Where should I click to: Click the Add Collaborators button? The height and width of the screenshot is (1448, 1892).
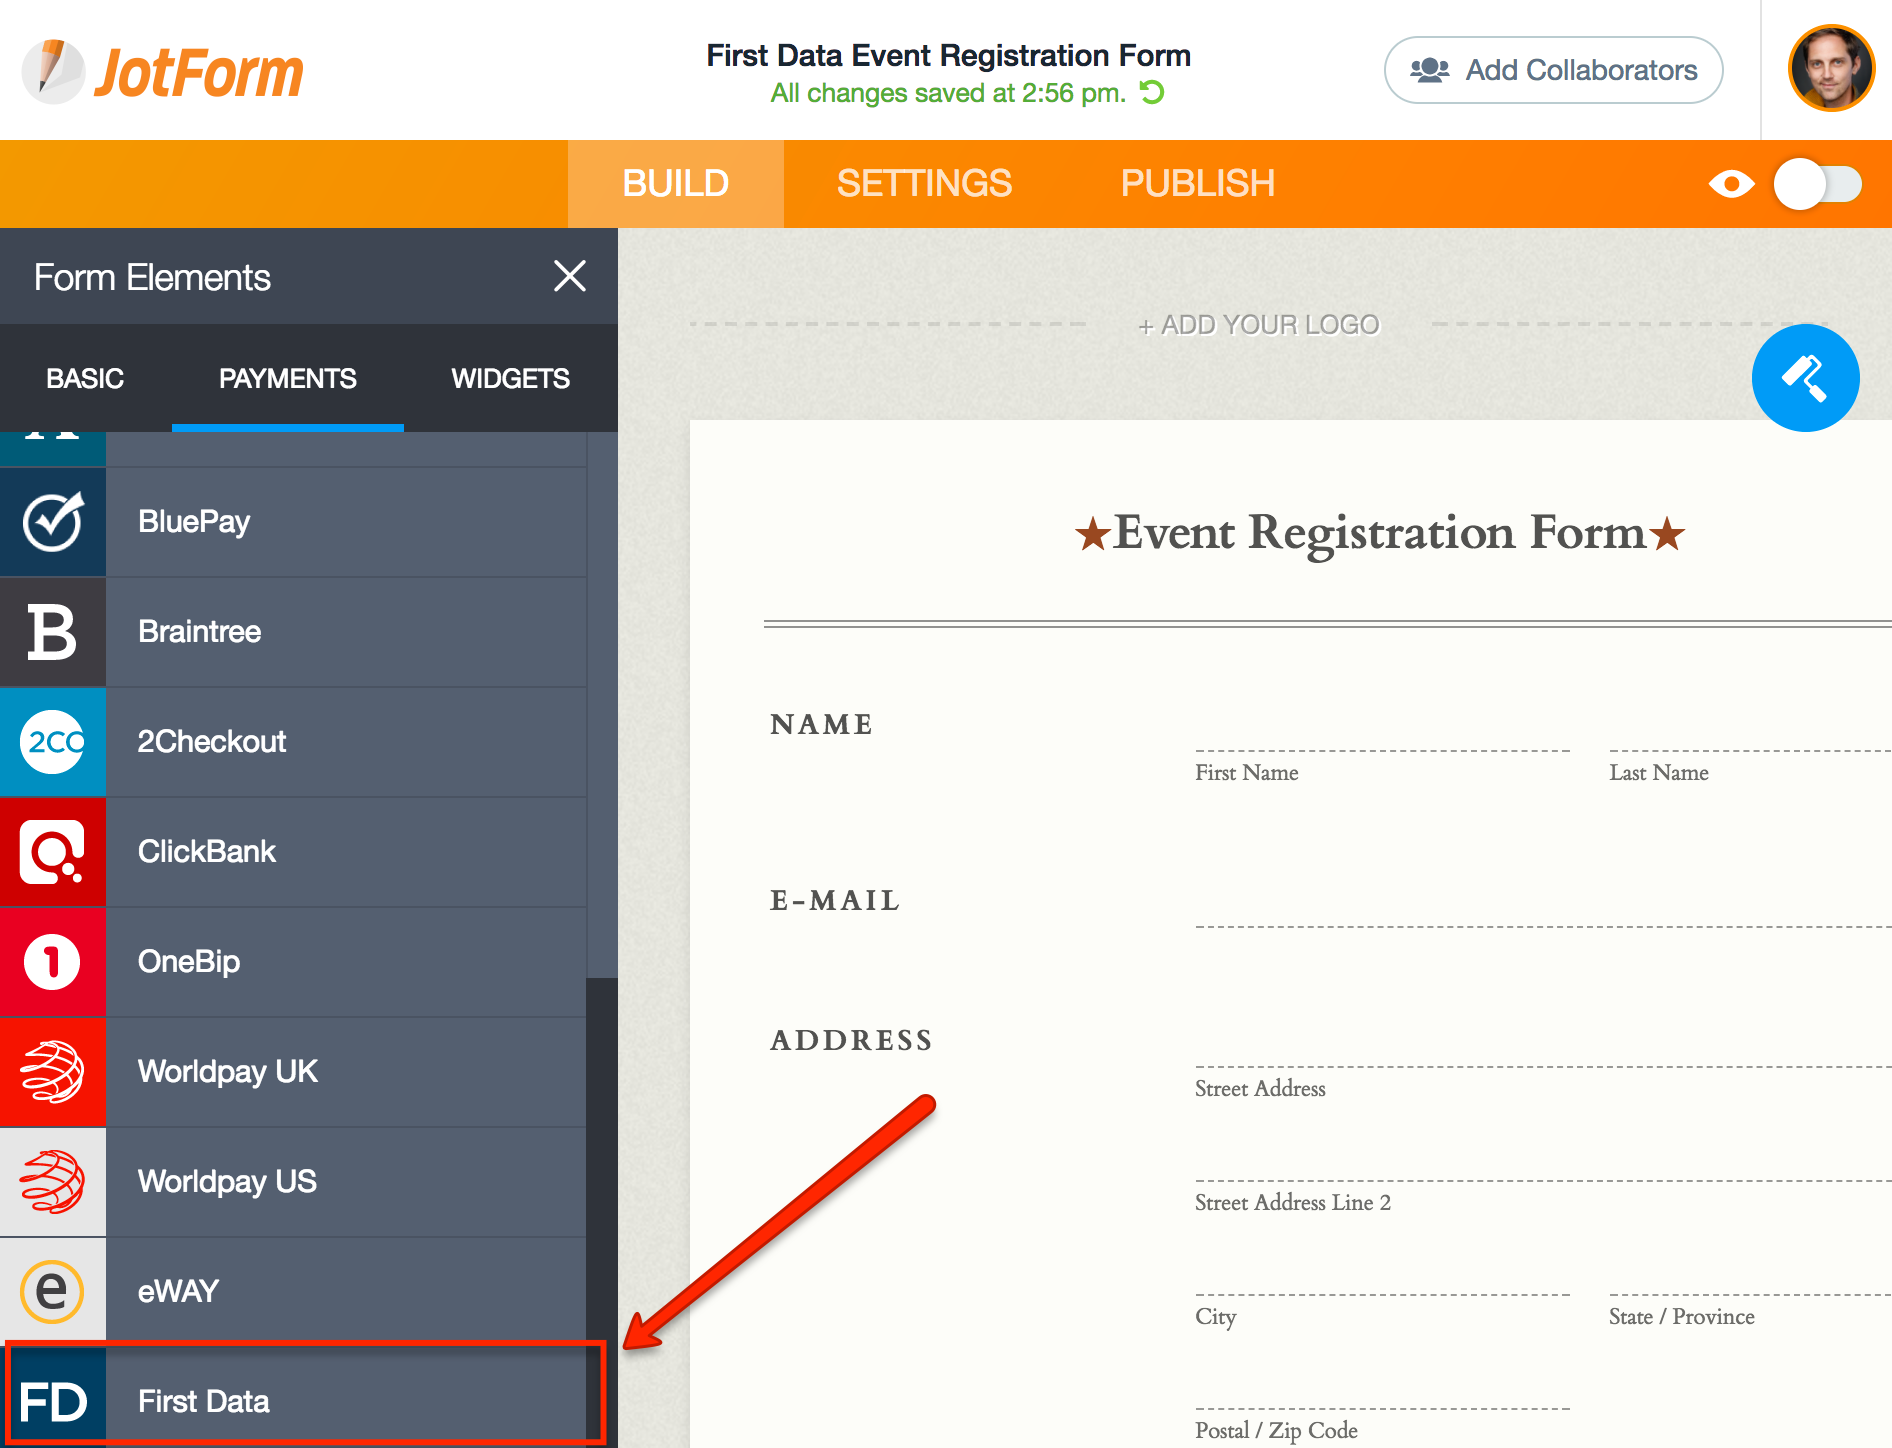pyautogui.click(x=1553, y=70)
